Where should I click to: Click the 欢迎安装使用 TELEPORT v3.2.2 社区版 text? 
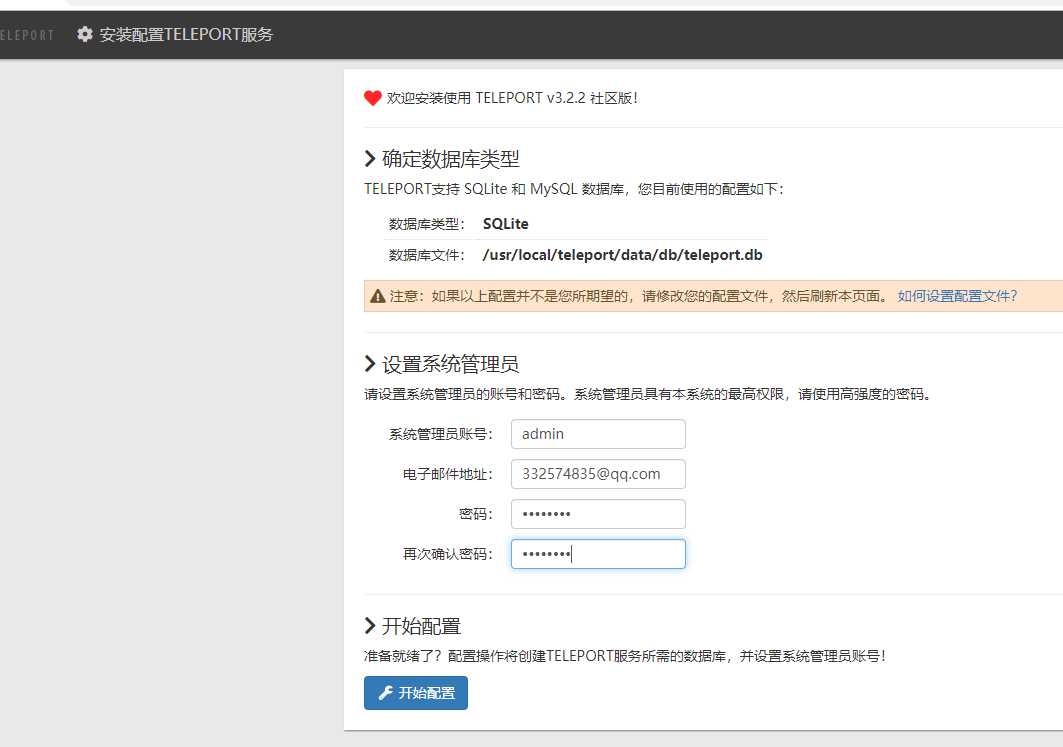512,98
